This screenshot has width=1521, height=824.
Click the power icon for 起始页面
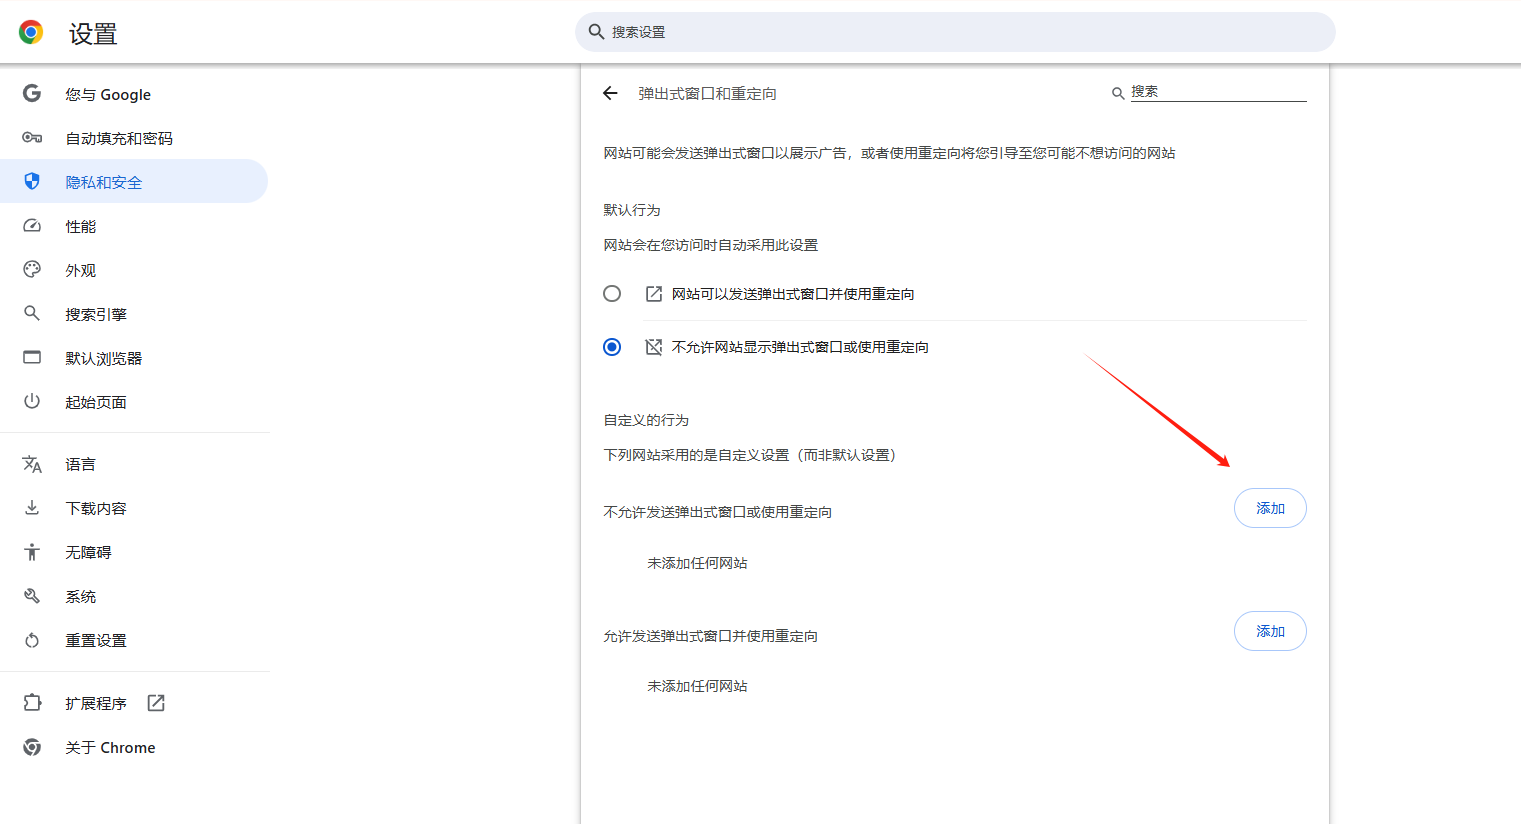tap(32, 401)
